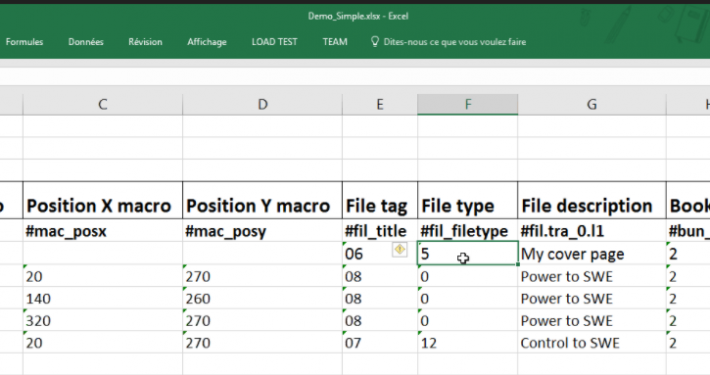Select the Affichage tab

207,42
